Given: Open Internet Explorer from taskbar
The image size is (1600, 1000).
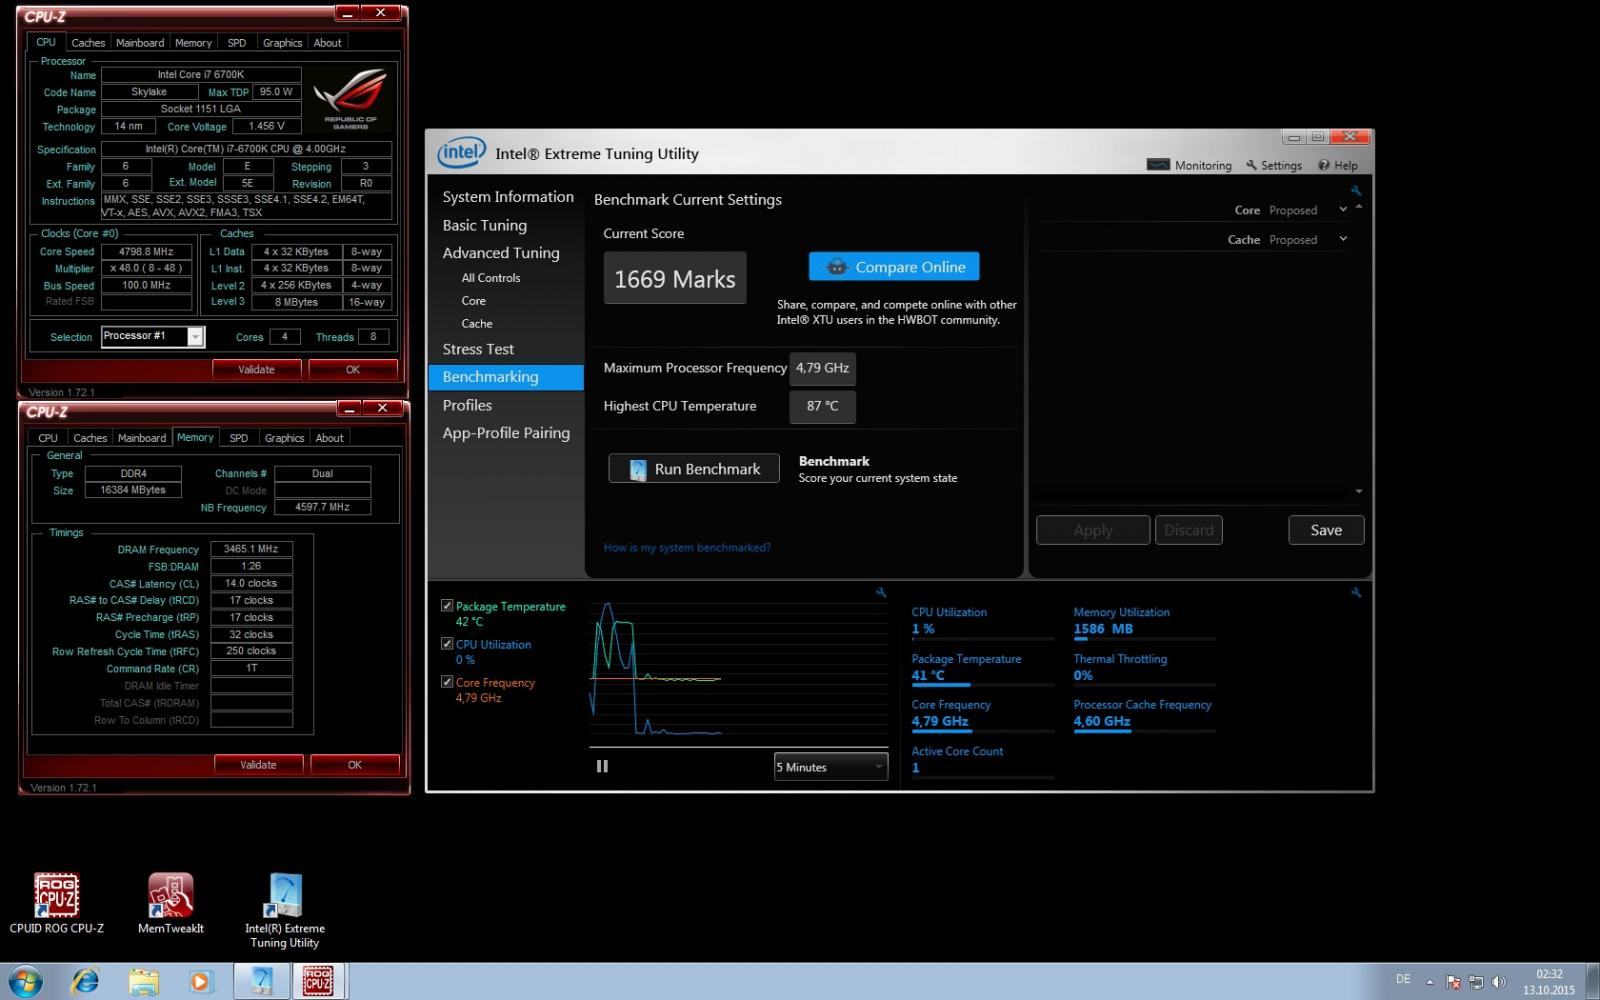Looking at the screenshot, I should (85, 982).
